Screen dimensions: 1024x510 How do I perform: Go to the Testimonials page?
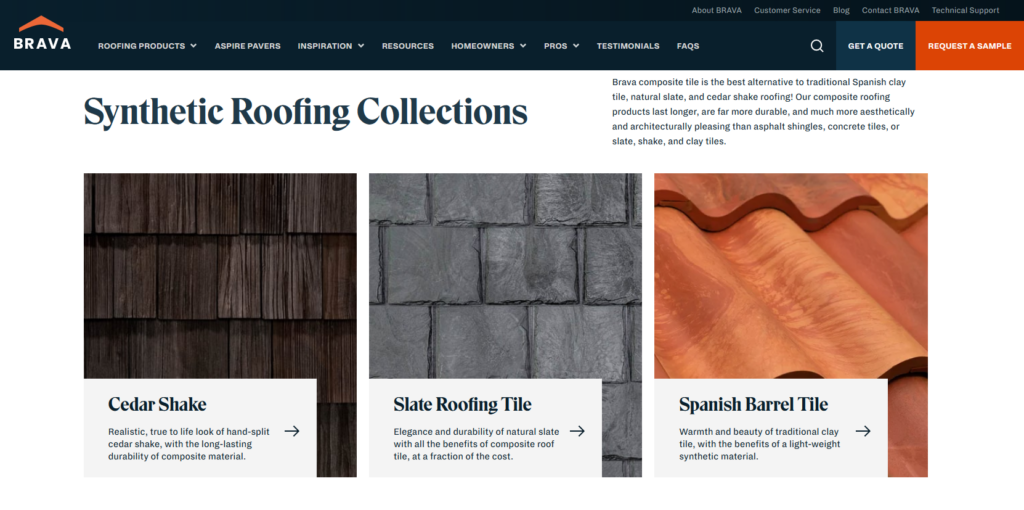click(x=628, y=46)
